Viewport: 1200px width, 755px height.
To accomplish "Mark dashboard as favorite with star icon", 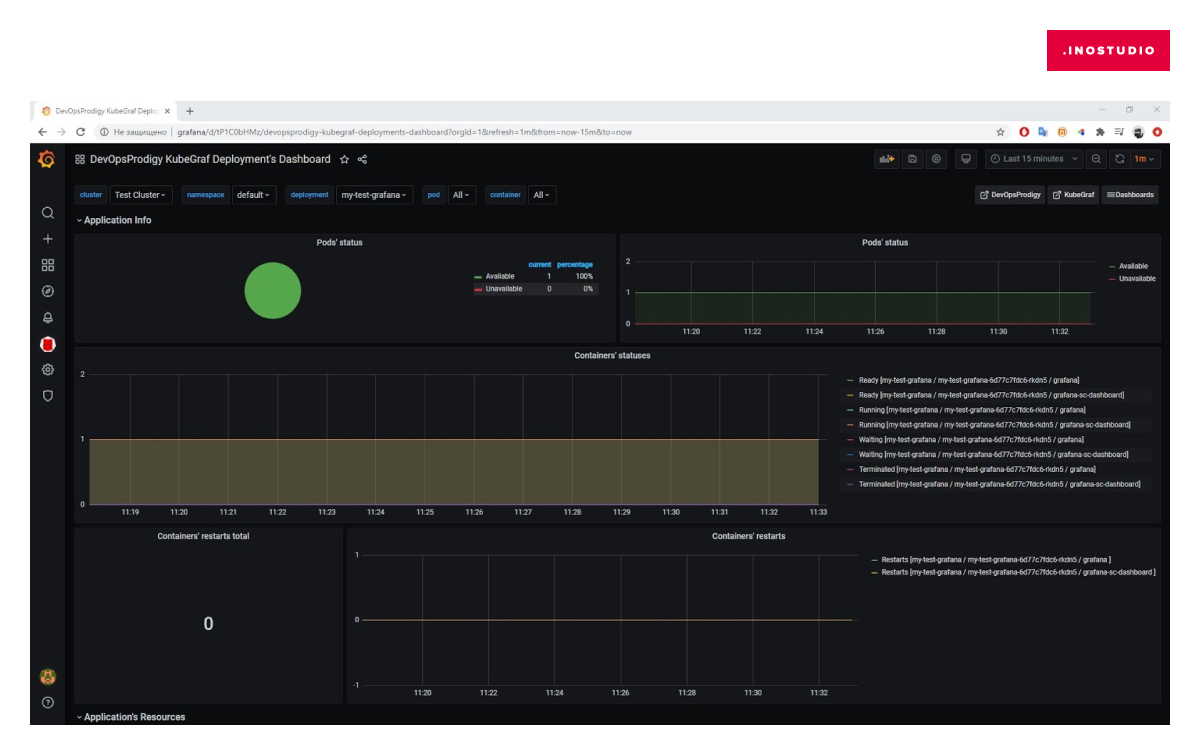I will pyautogui.click(x=344, y=159).
